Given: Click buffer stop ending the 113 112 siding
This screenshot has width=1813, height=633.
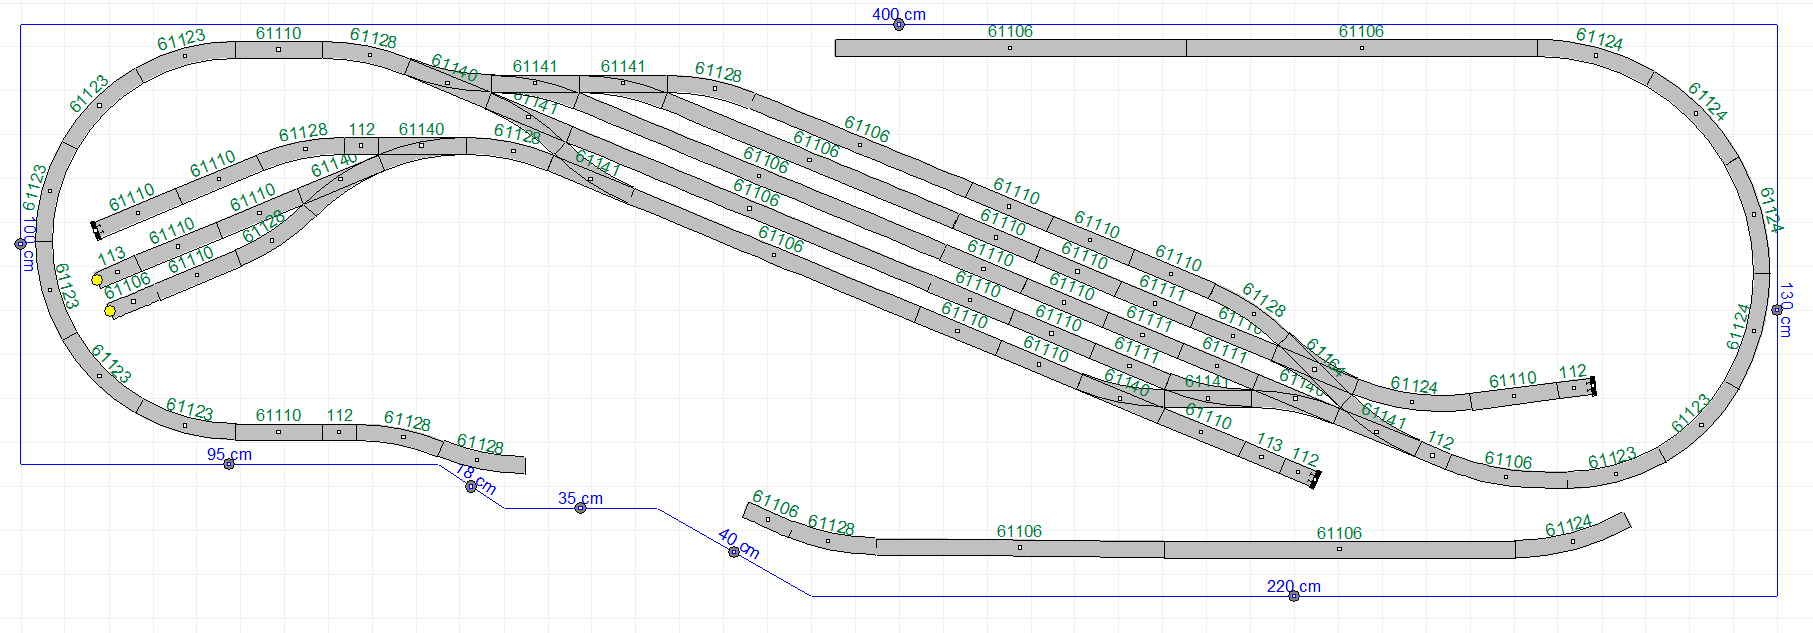Looking at the screenshot, I should [x=1315, y=480].
